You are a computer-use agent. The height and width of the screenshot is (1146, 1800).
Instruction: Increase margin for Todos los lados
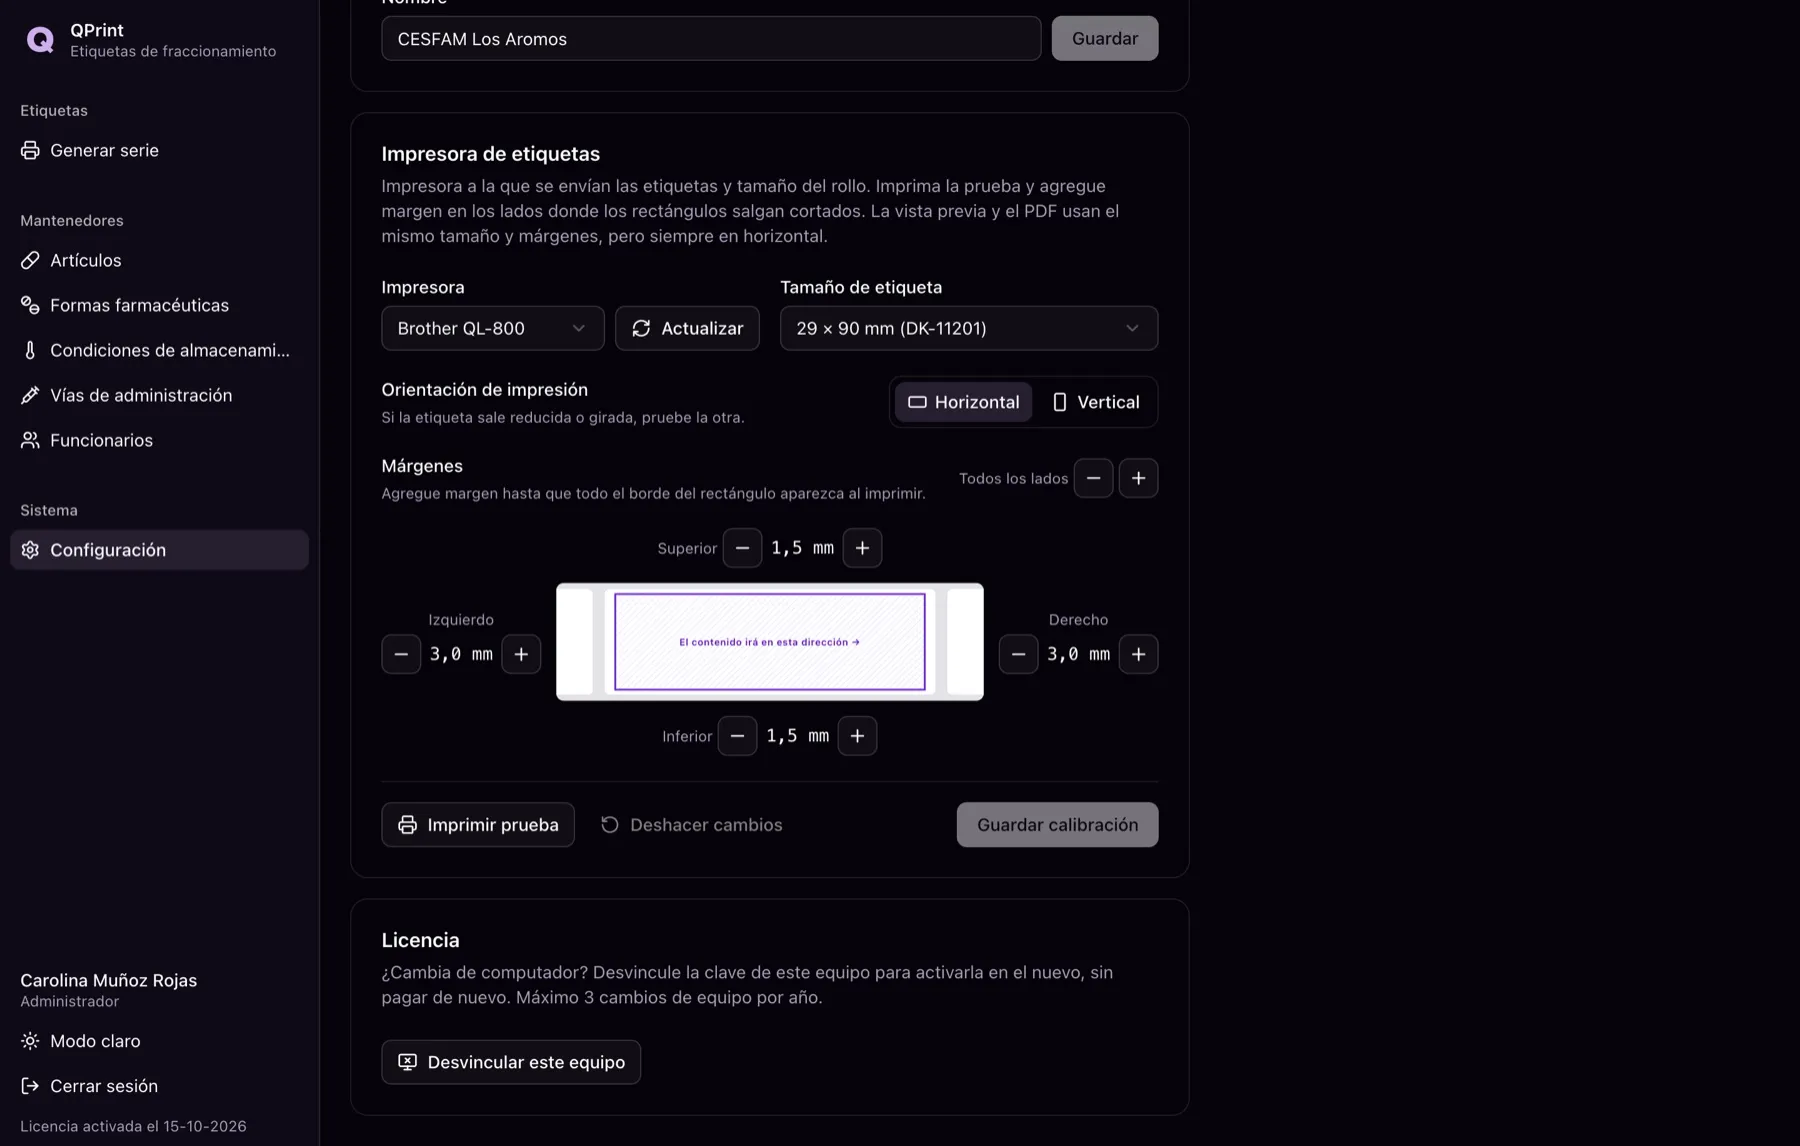tap(1138, 478)
